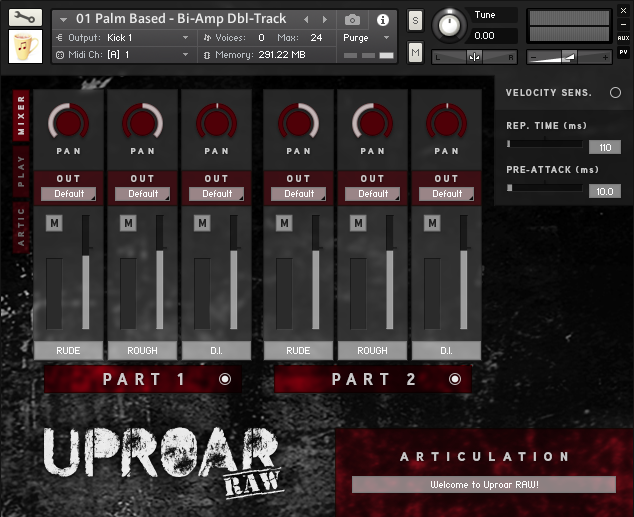Go to previous preset with left arrow
Viewport: 634px width, 517px height.
point(307,19)
